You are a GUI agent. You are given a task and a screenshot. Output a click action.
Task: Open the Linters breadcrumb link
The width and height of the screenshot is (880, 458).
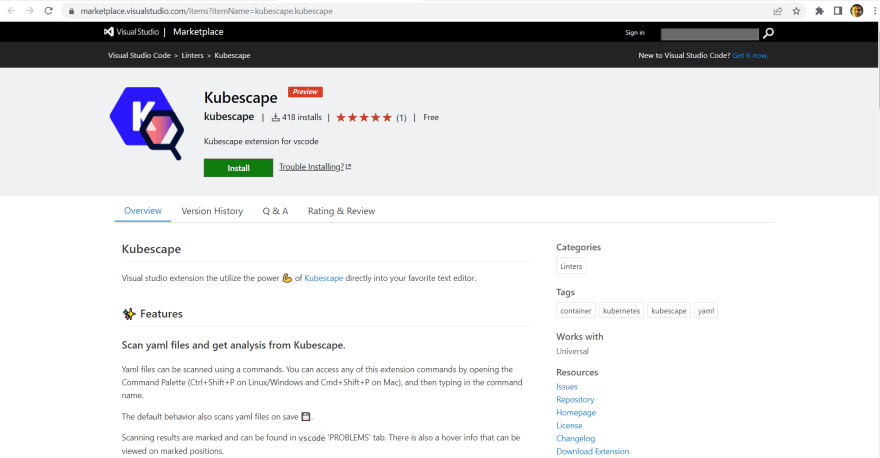pyautogui.click(x=192, y=56)
